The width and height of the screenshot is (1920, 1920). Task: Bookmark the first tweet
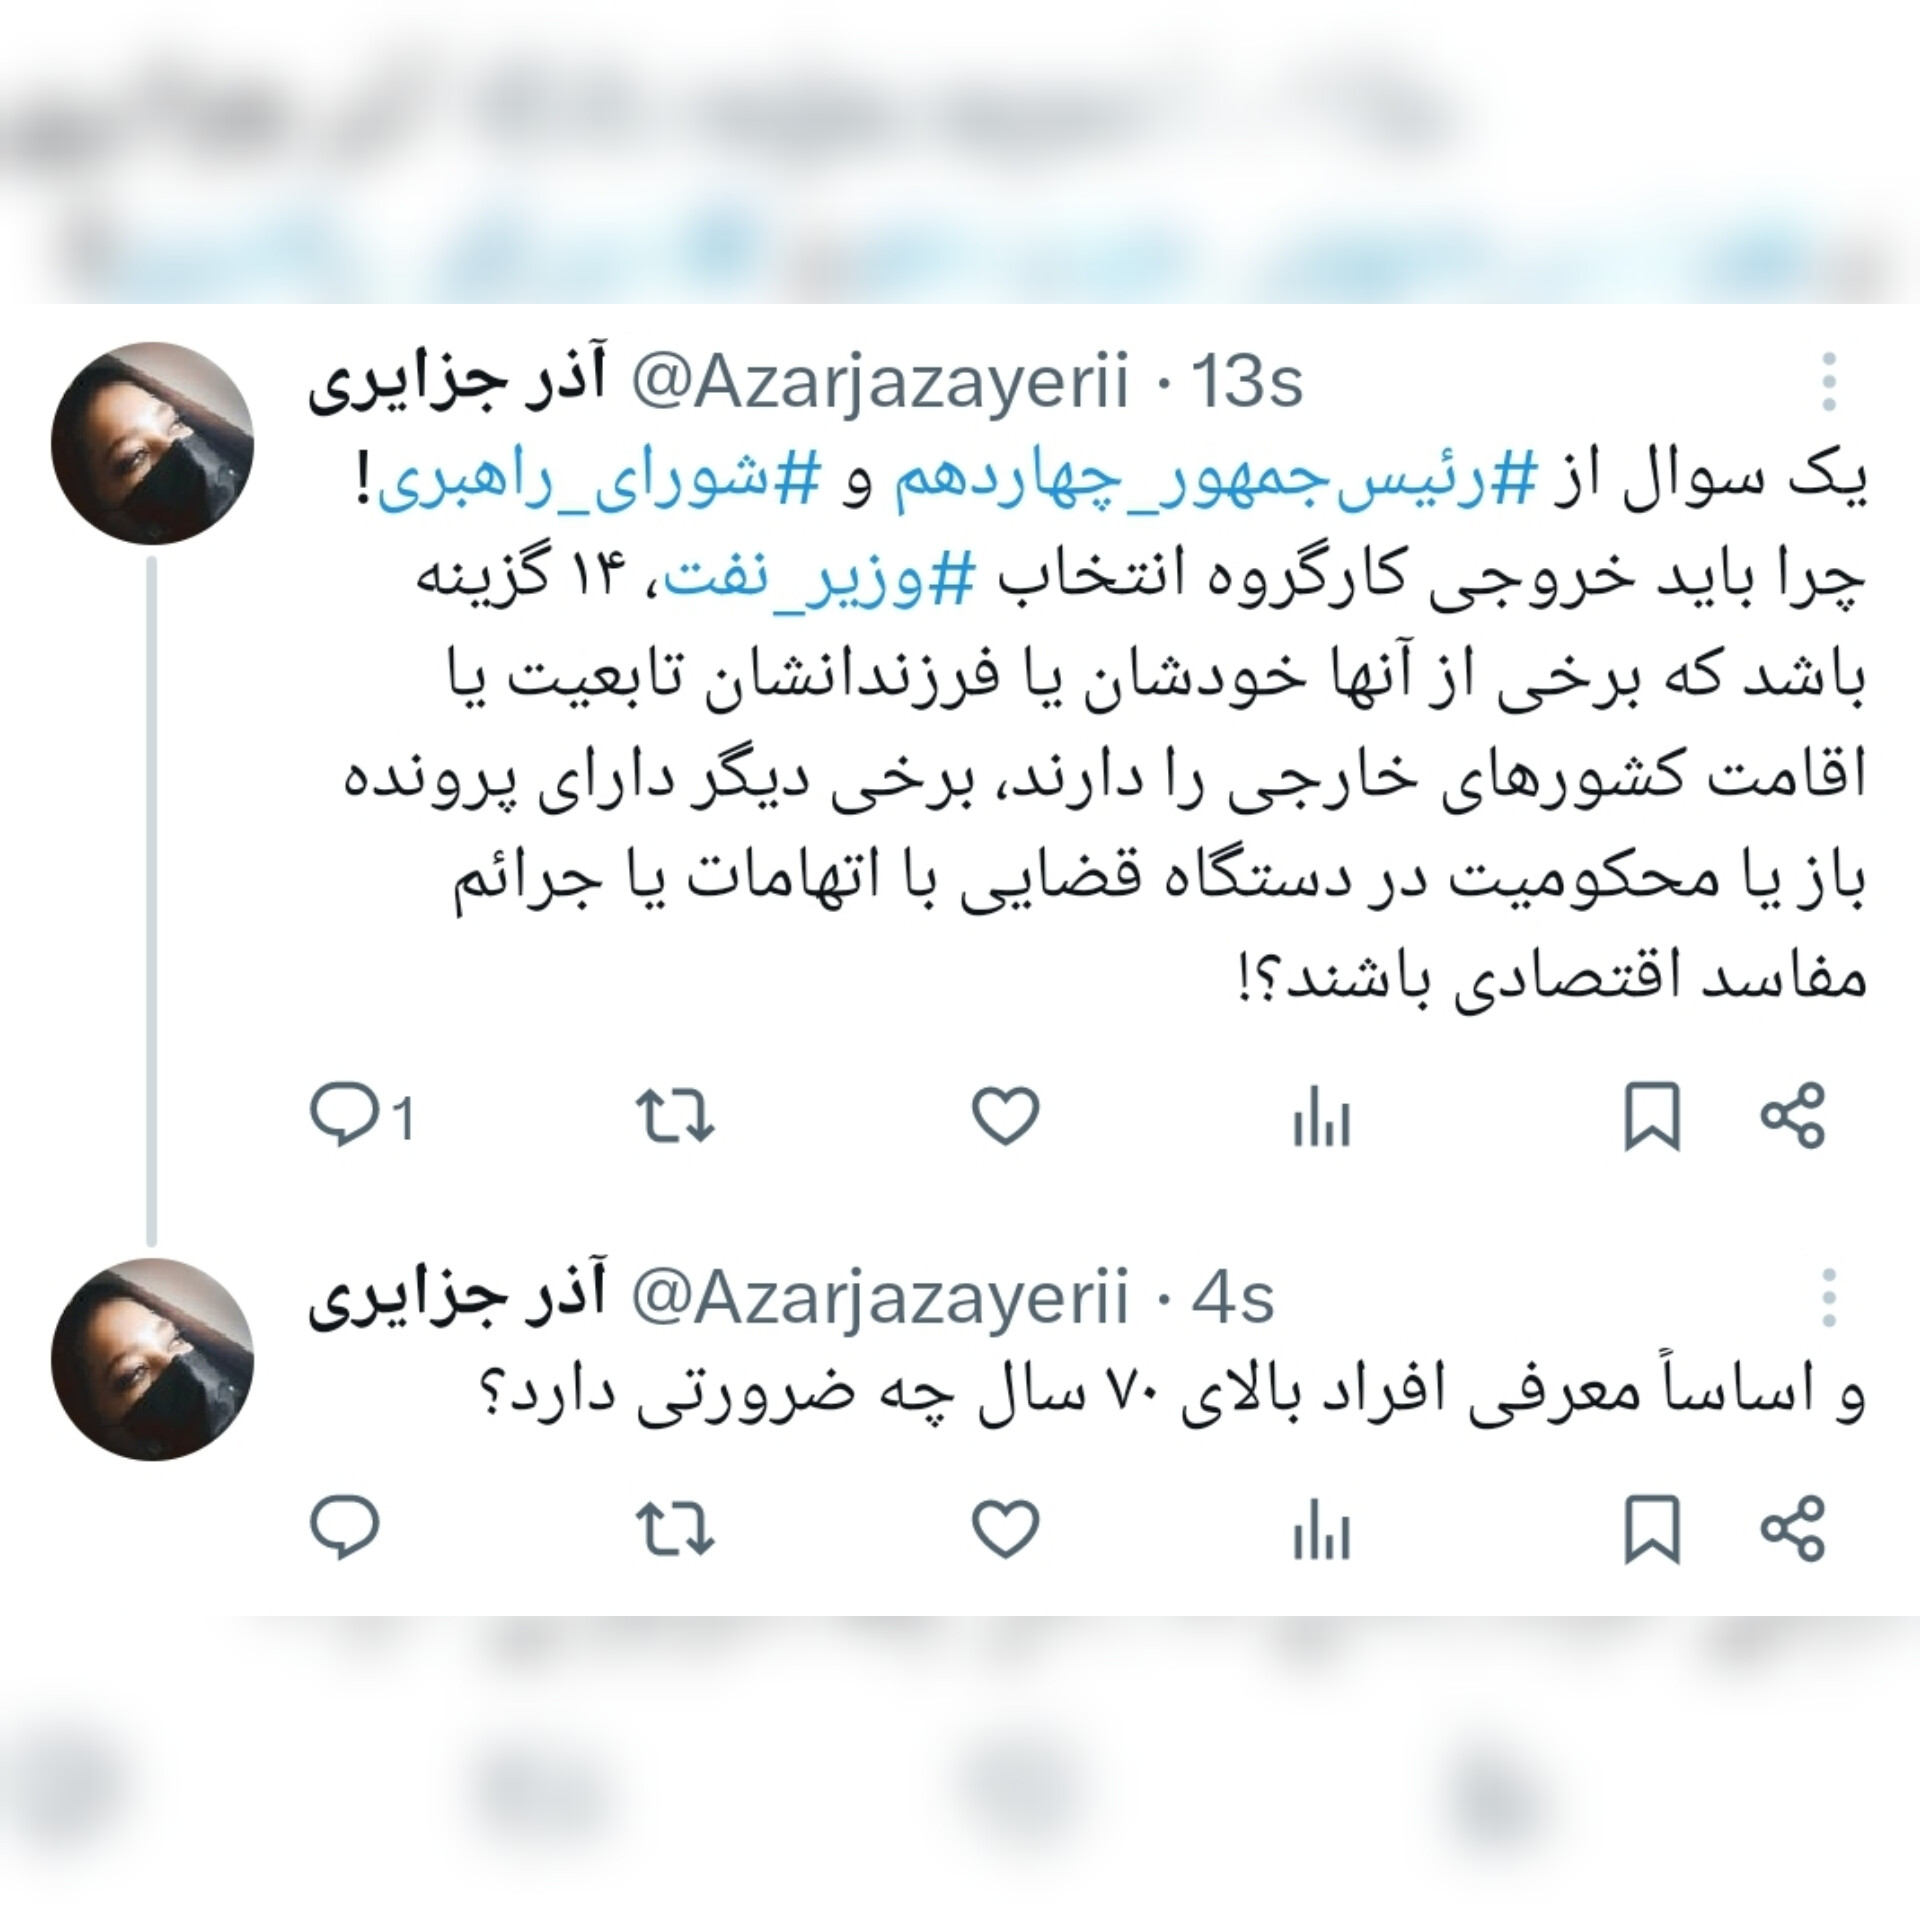(x=1652, y=1117)
